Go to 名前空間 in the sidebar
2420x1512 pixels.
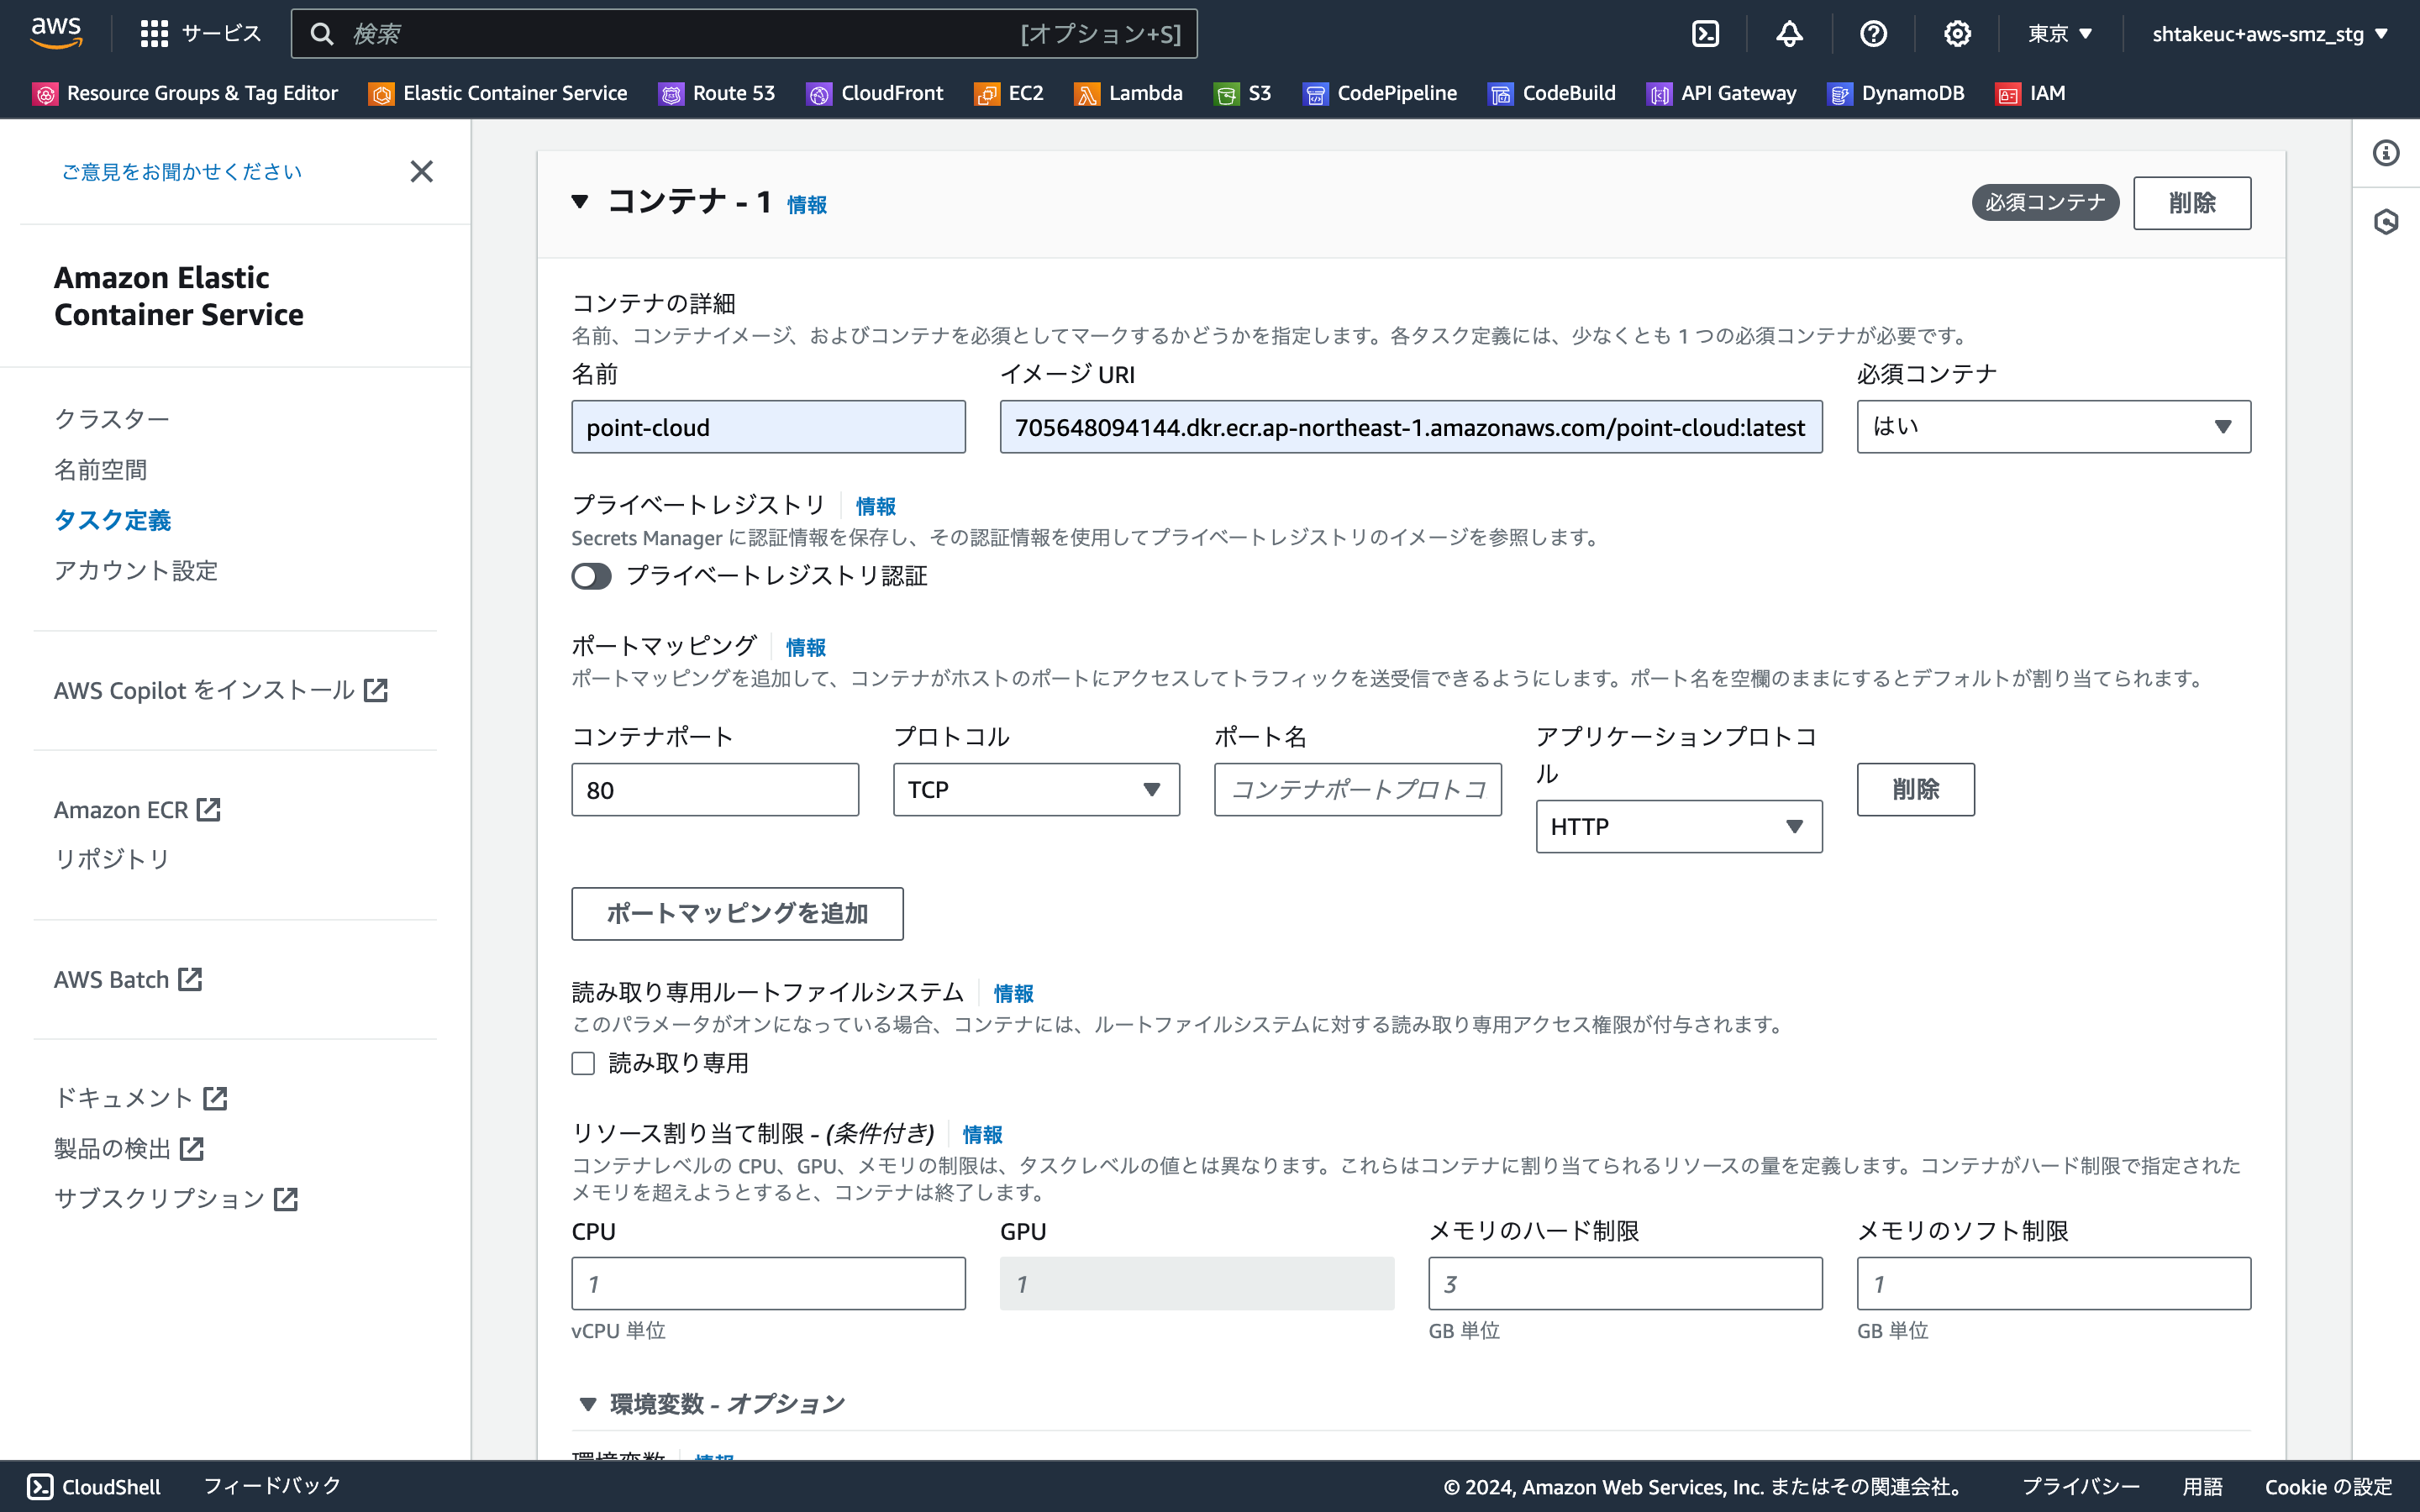pyautogui.click(x=101, y=469)
